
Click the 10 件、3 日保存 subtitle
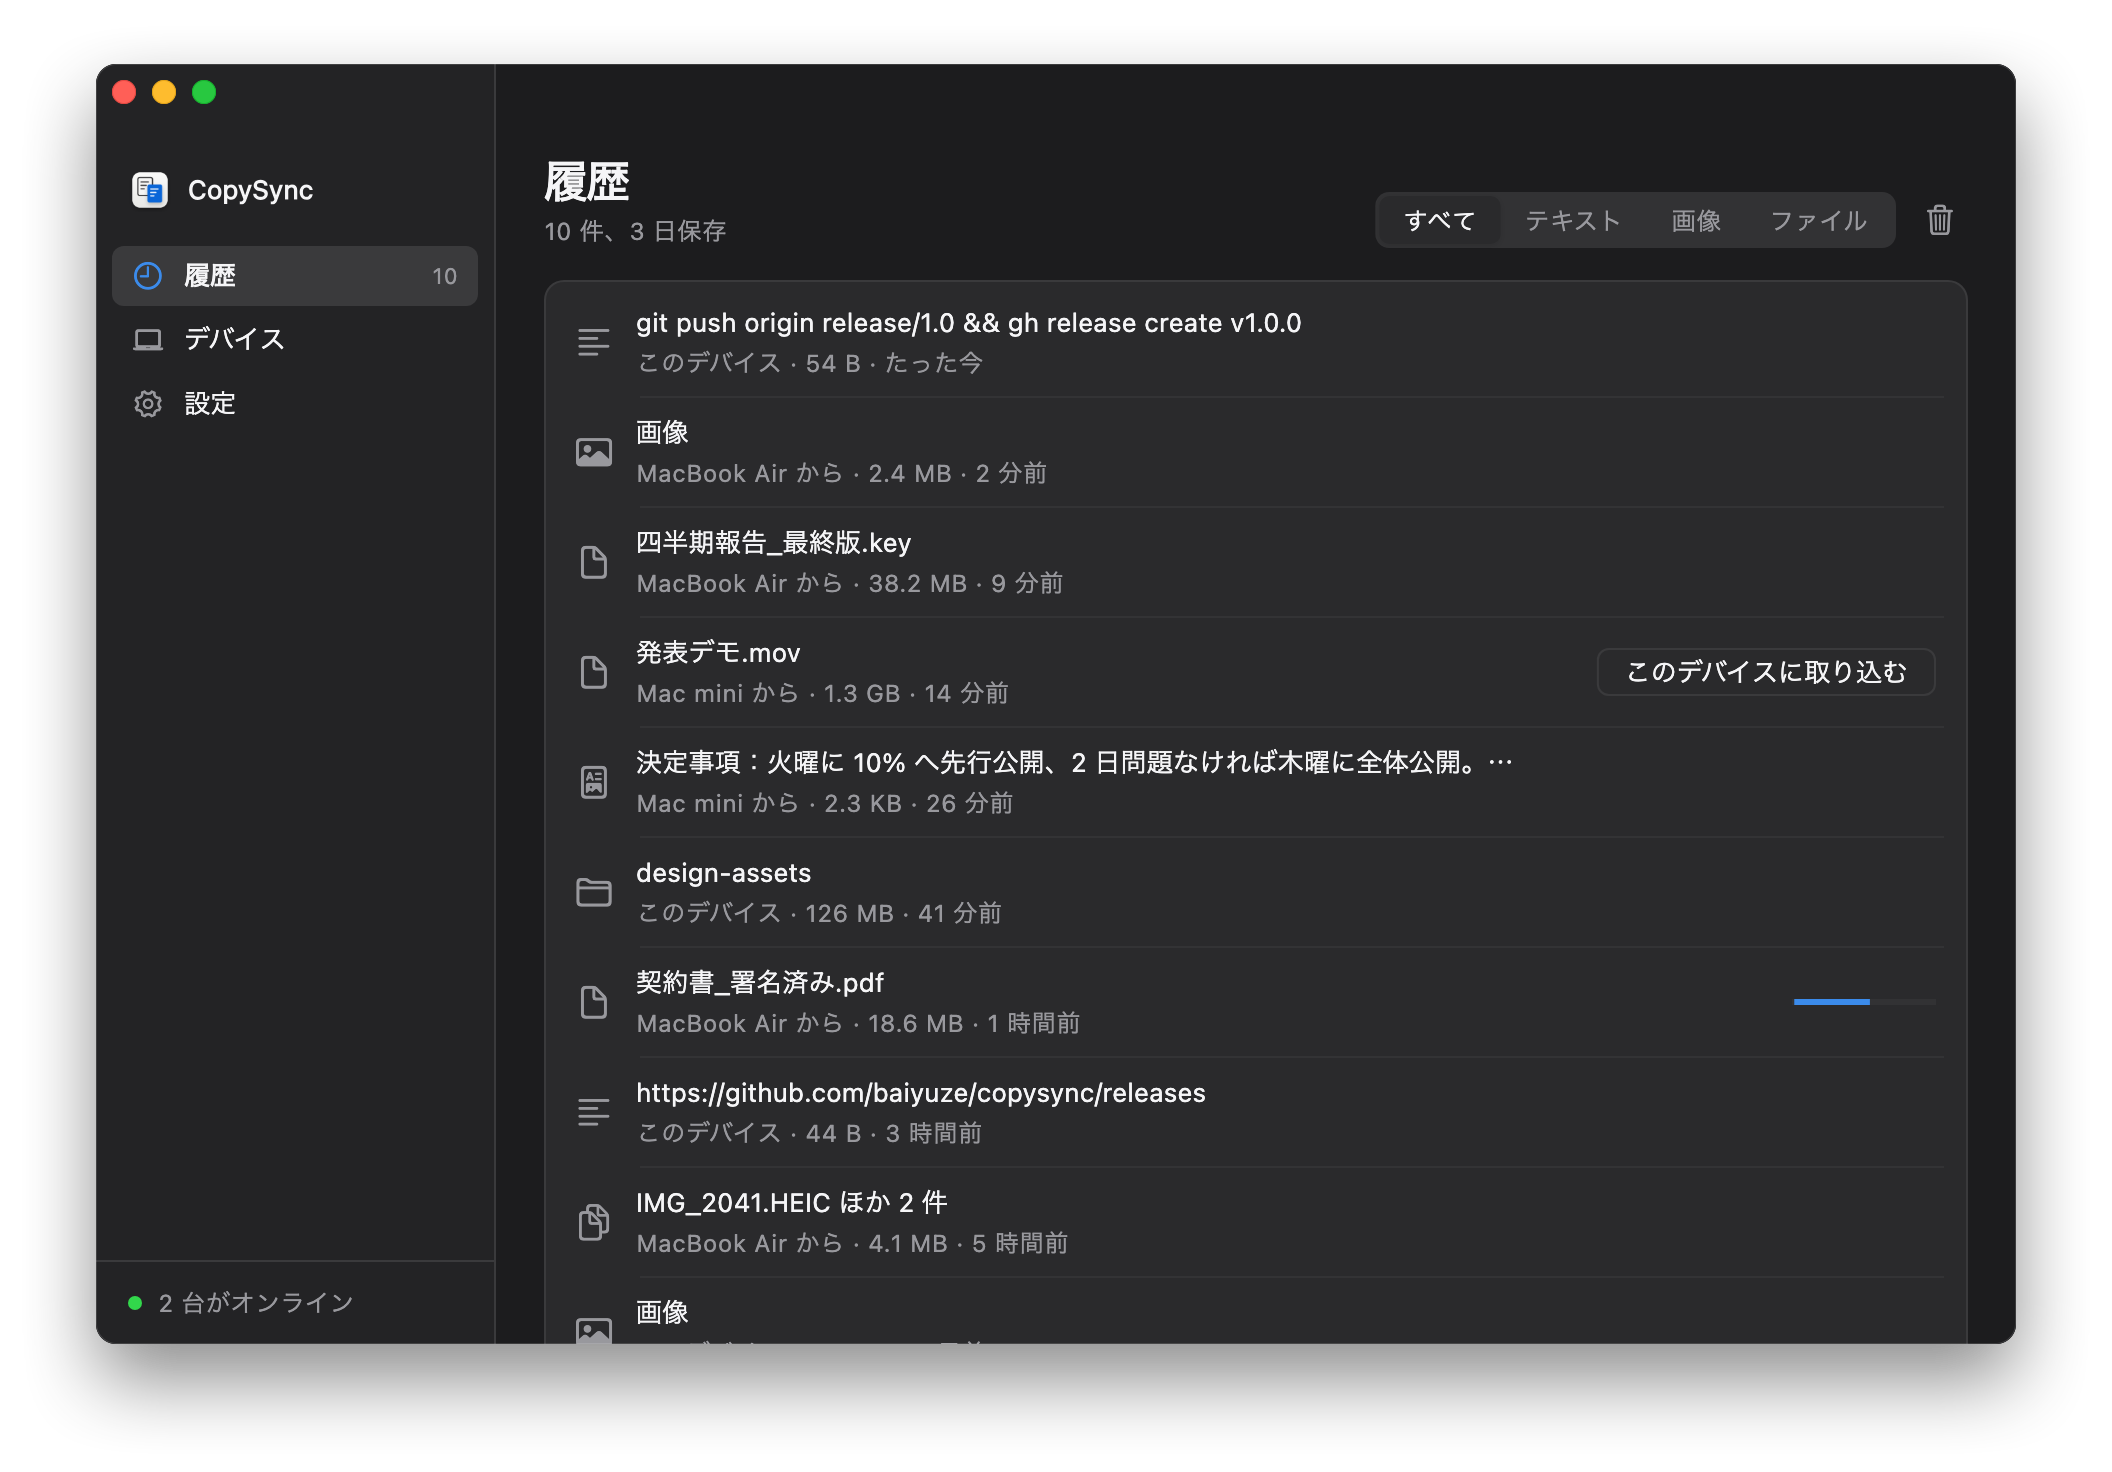point(635,232)
